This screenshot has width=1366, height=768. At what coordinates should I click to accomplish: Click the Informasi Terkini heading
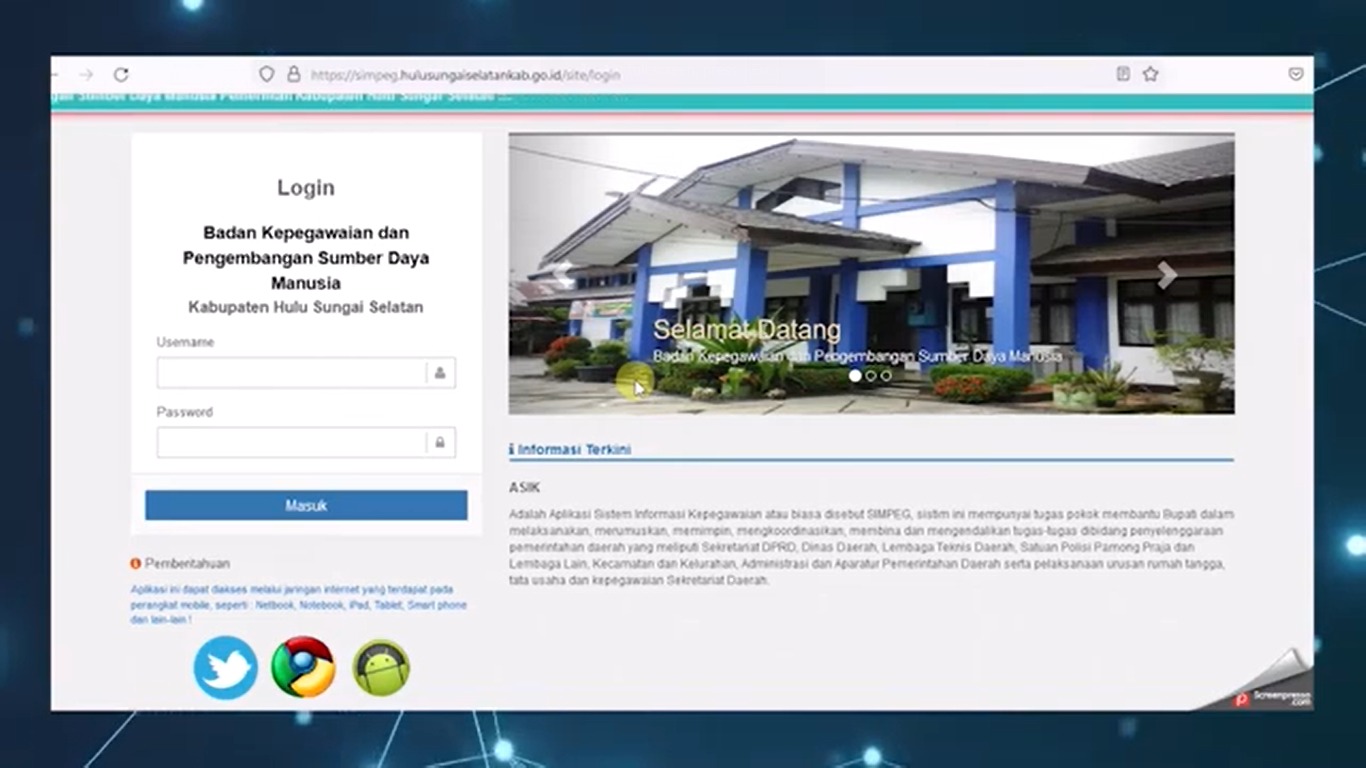pyautogui.click(x=574, y=450)
